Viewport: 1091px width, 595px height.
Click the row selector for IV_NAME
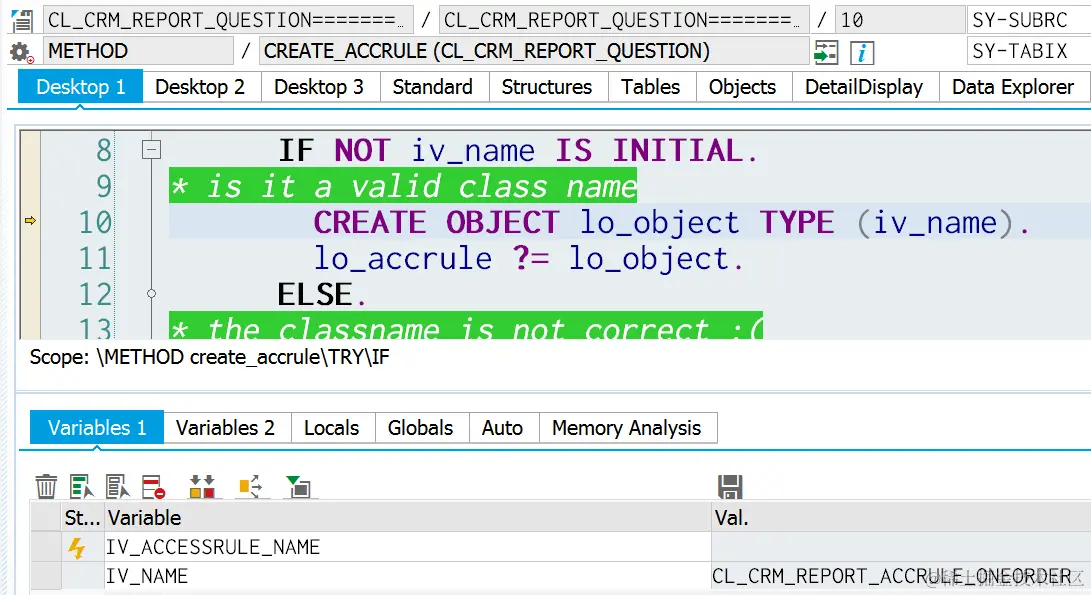click(46, 577)
